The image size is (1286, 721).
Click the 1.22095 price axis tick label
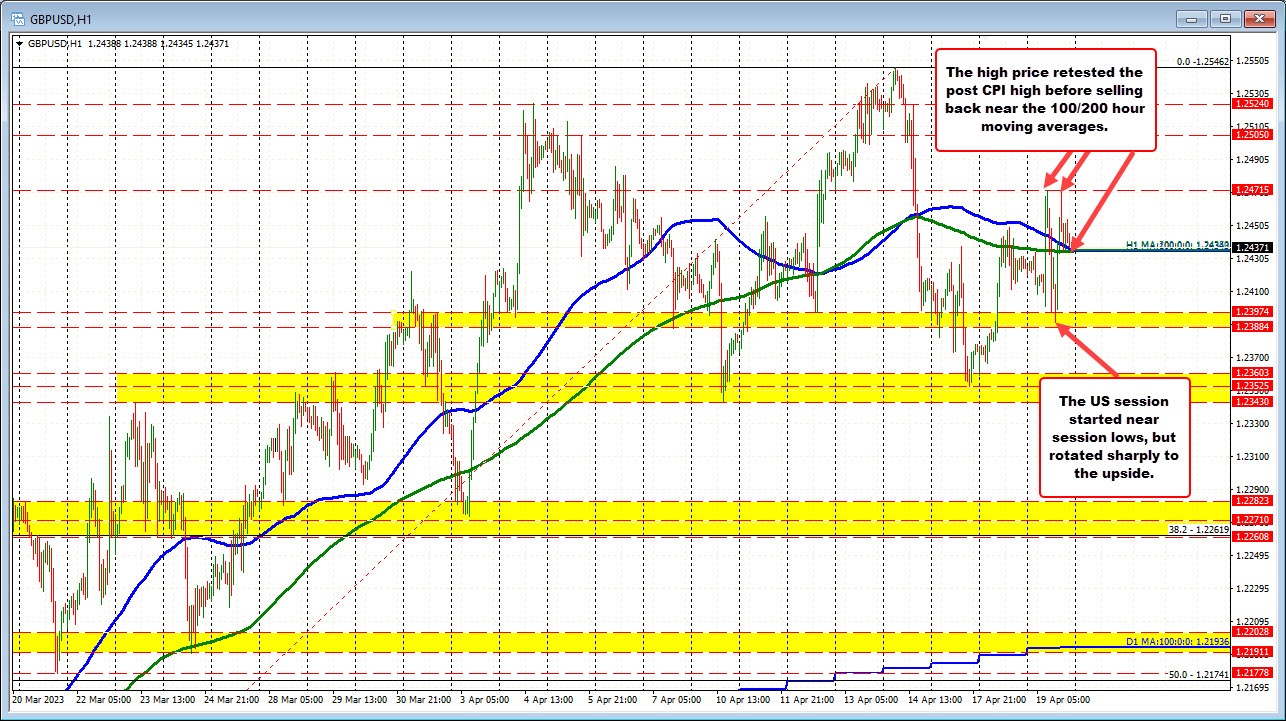1252,620
